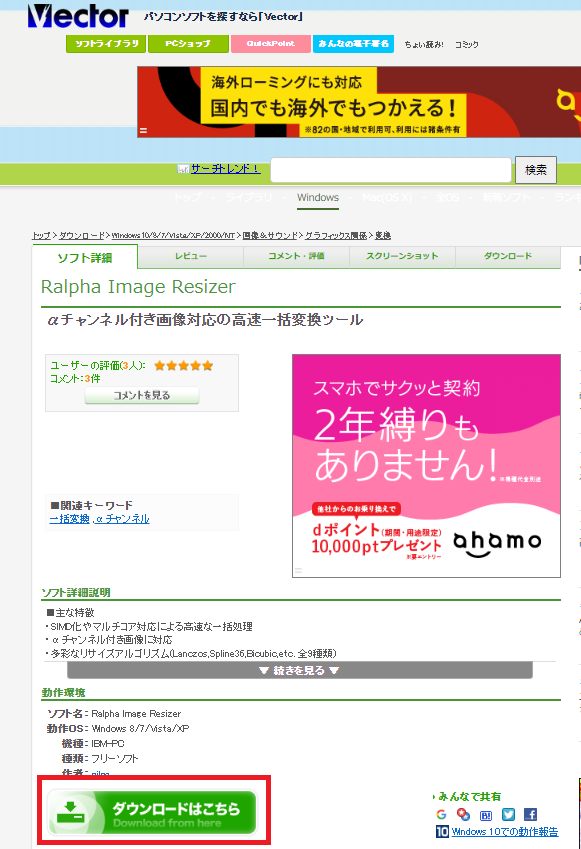Click 動作OS: Windows 8/7/Vista/XP row
Screen dimensions: 581x849
coord(118,729)
